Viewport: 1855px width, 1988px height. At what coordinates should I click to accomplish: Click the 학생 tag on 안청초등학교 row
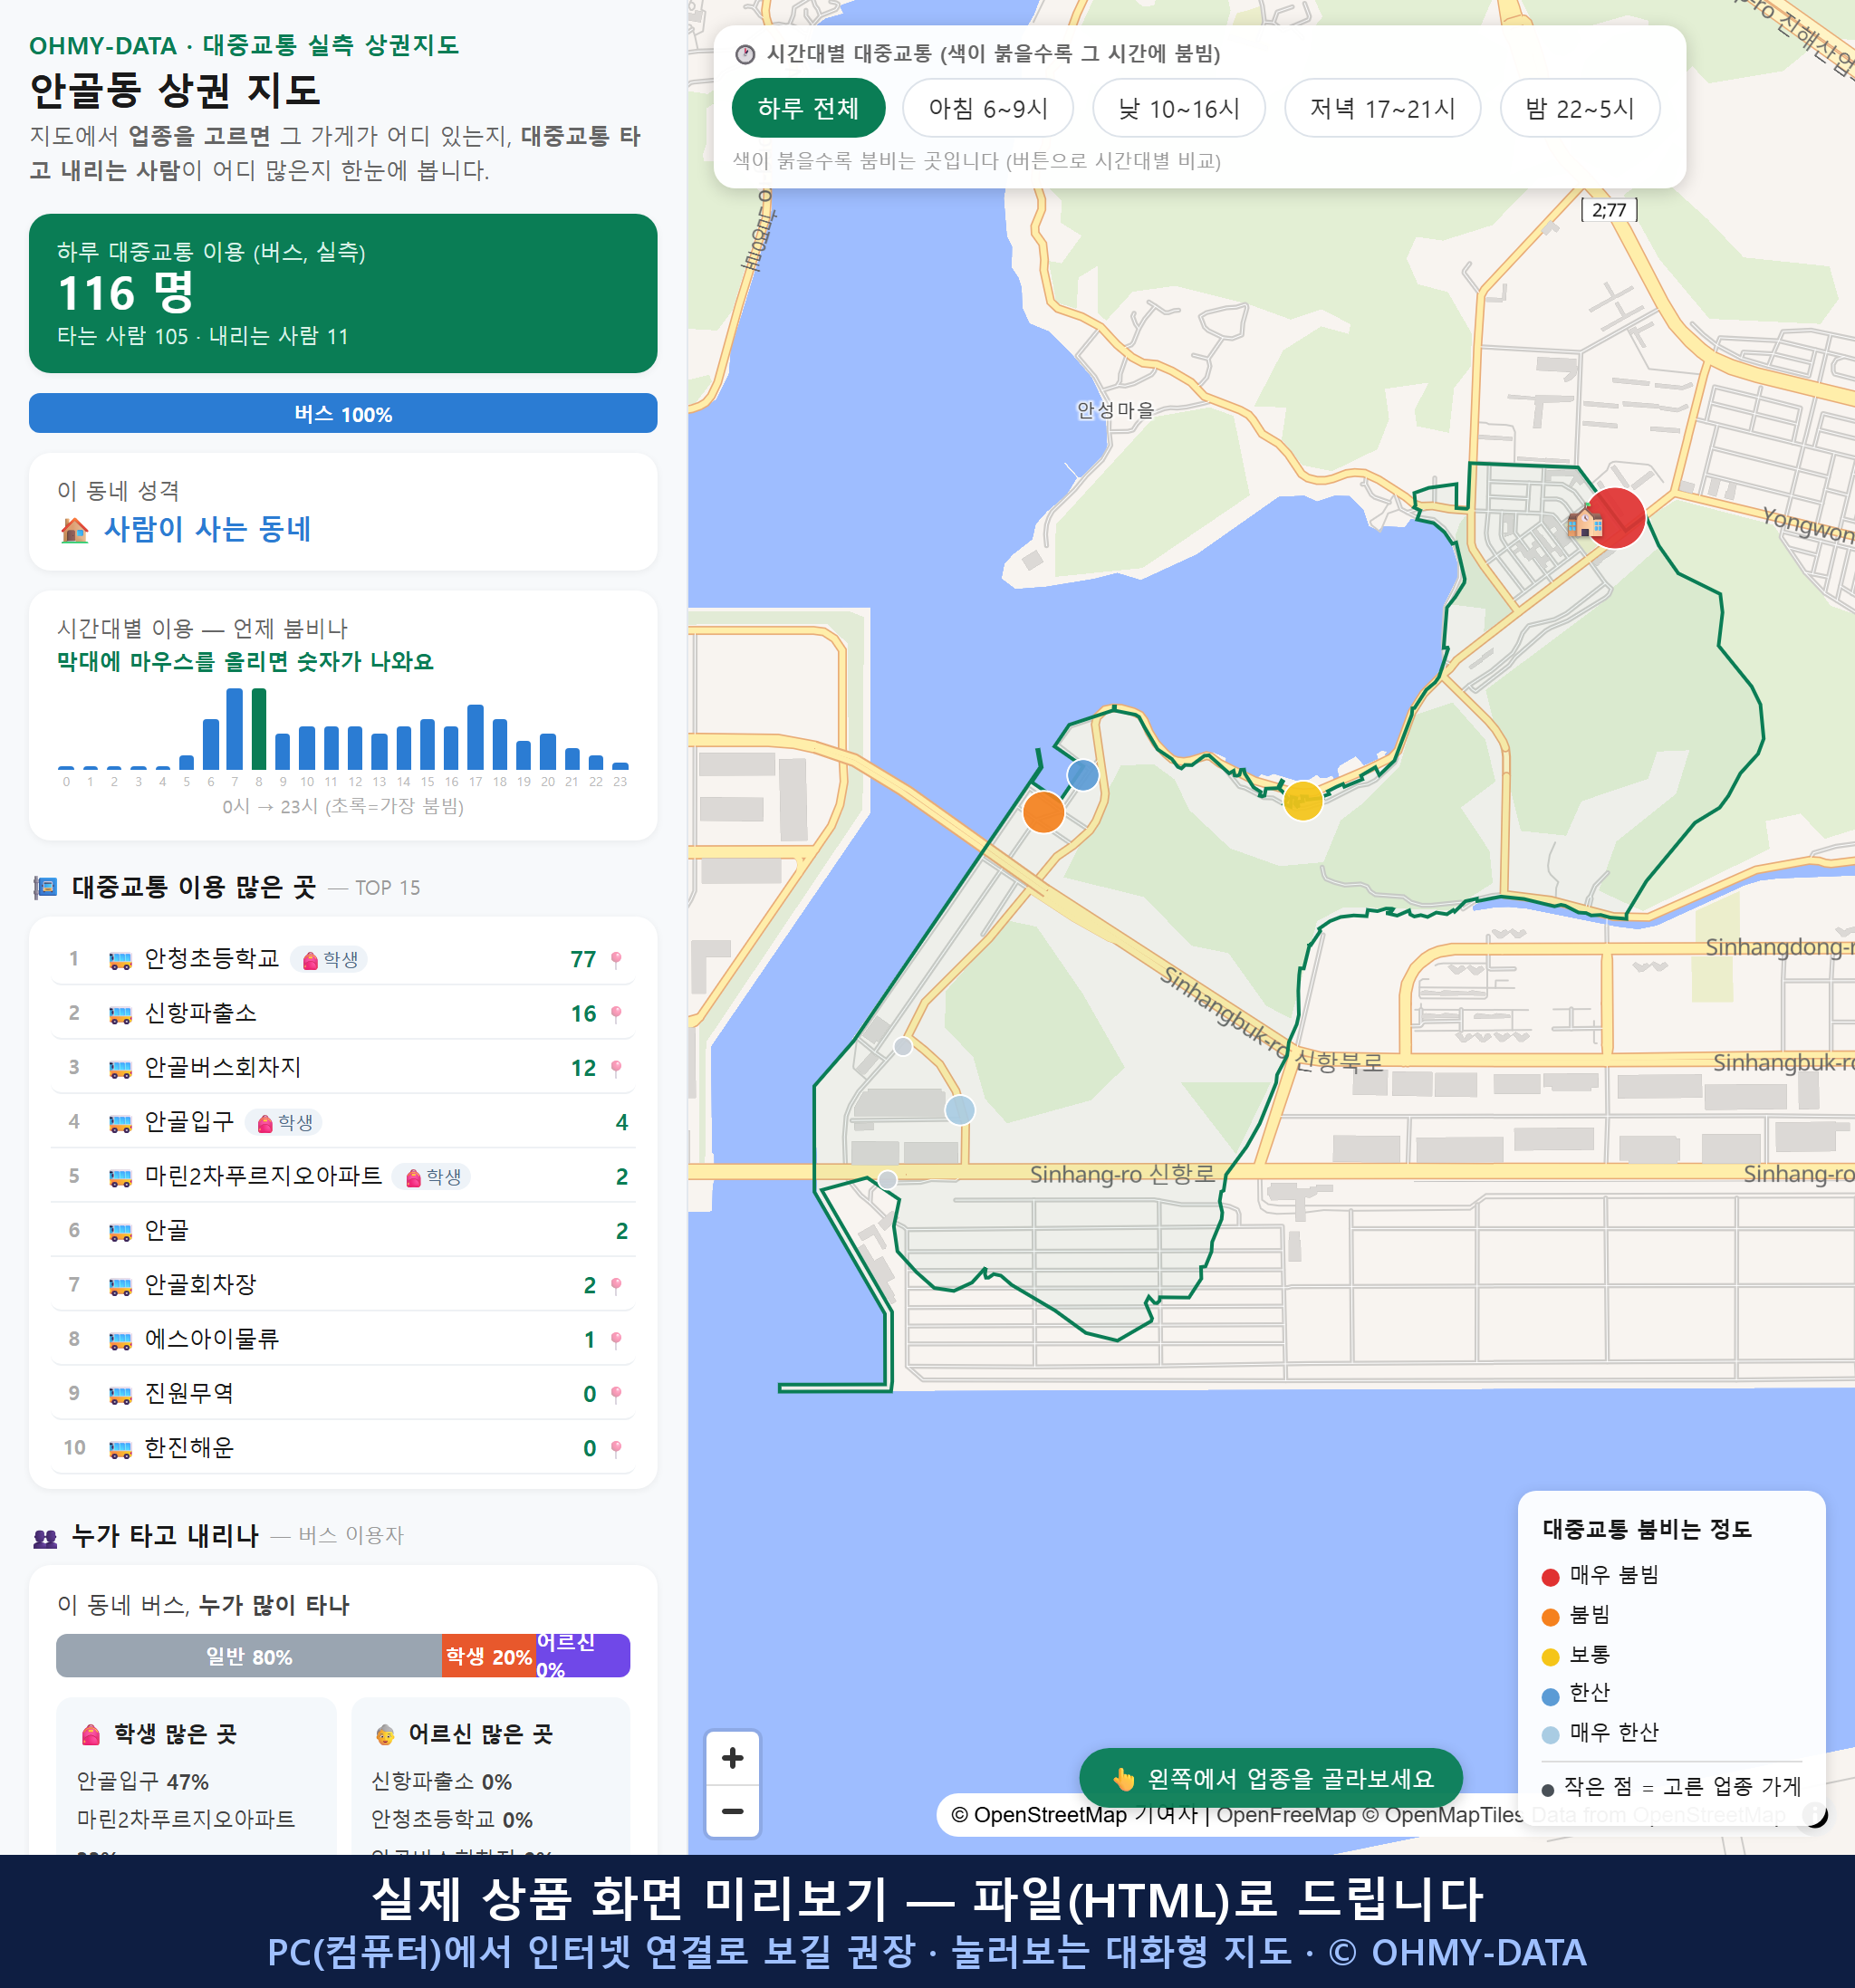point(329,960)
